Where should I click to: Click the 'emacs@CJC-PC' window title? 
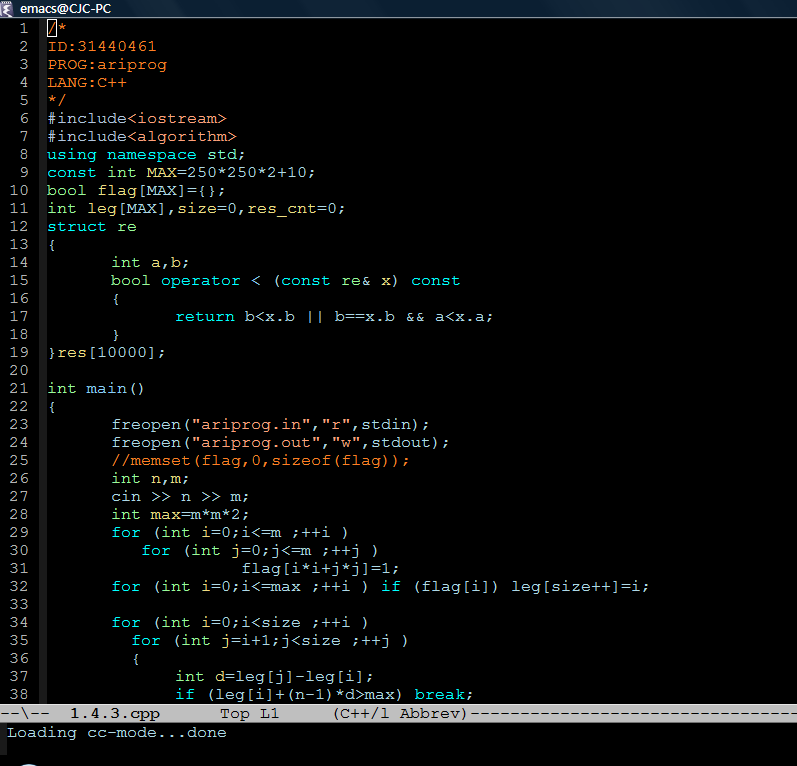click(x=66, y=9)
